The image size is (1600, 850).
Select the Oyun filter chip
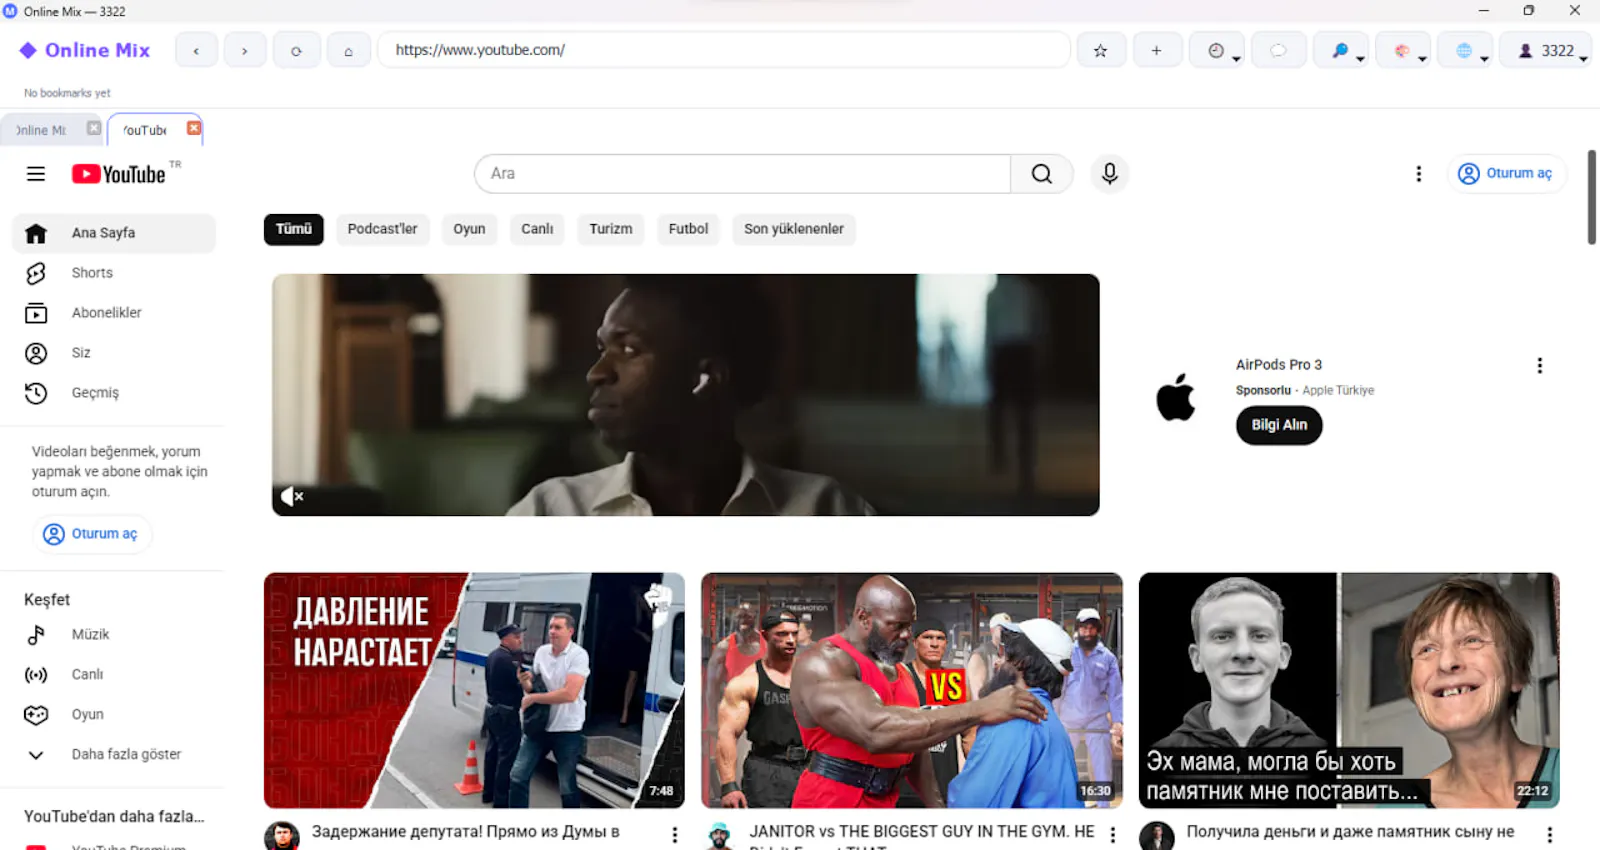click(x=469, y=229)
